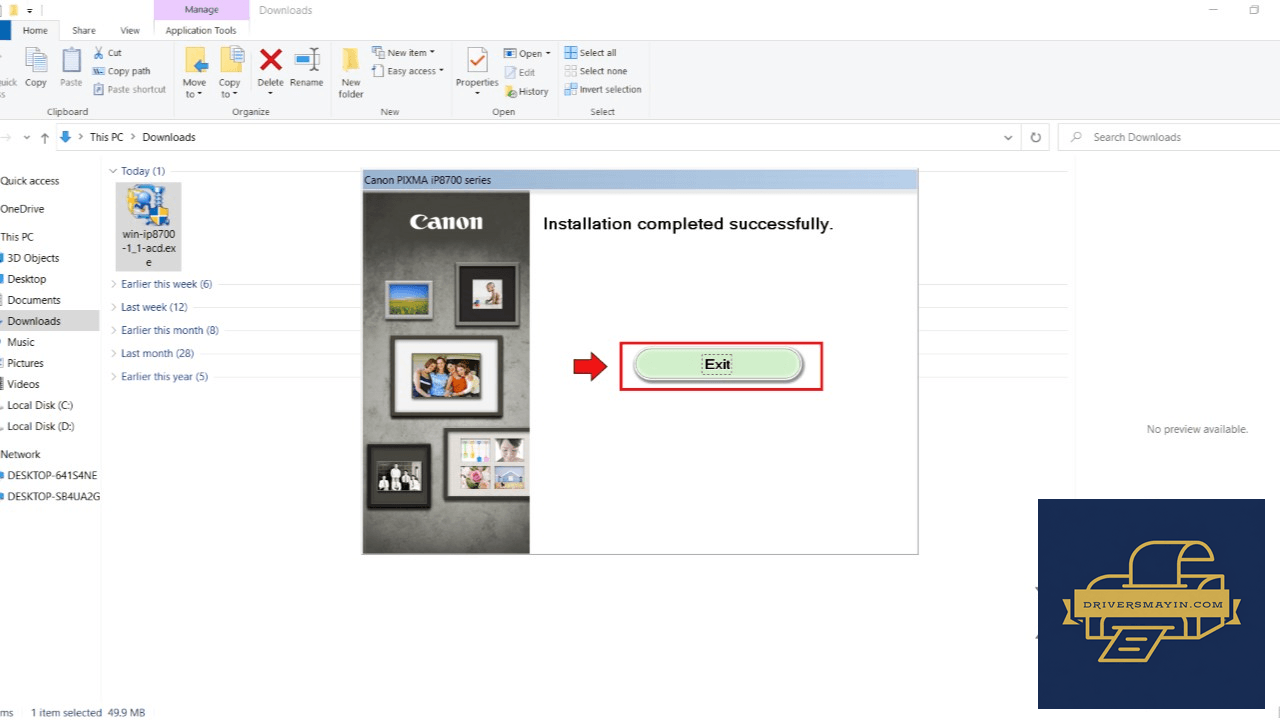Click Invert selection in the ribbon
The height and width of the screenshot is (720, 1280).
tap(603, 89)
